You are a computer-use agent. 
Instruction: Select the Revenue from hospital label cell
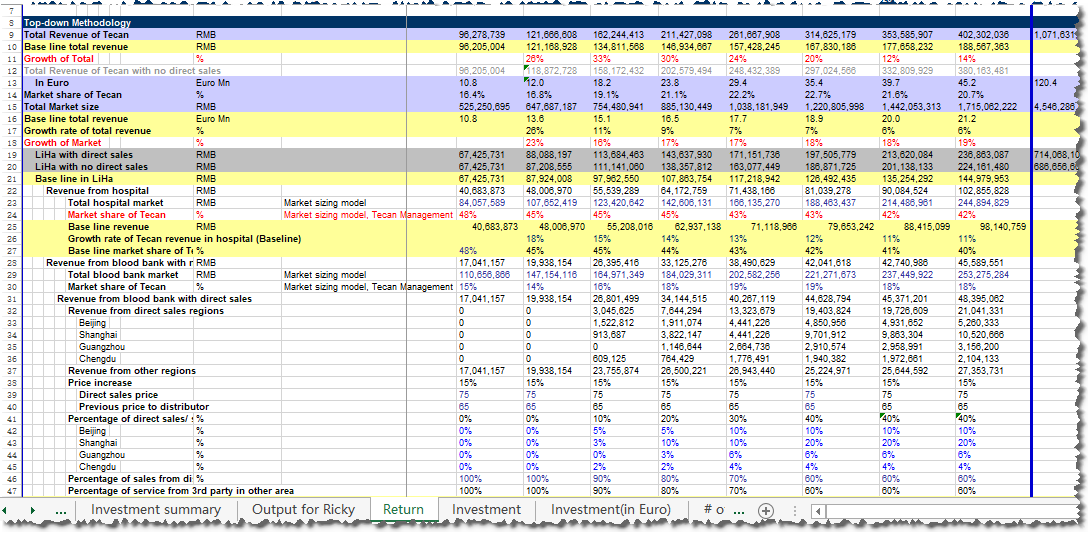(97, 191)
